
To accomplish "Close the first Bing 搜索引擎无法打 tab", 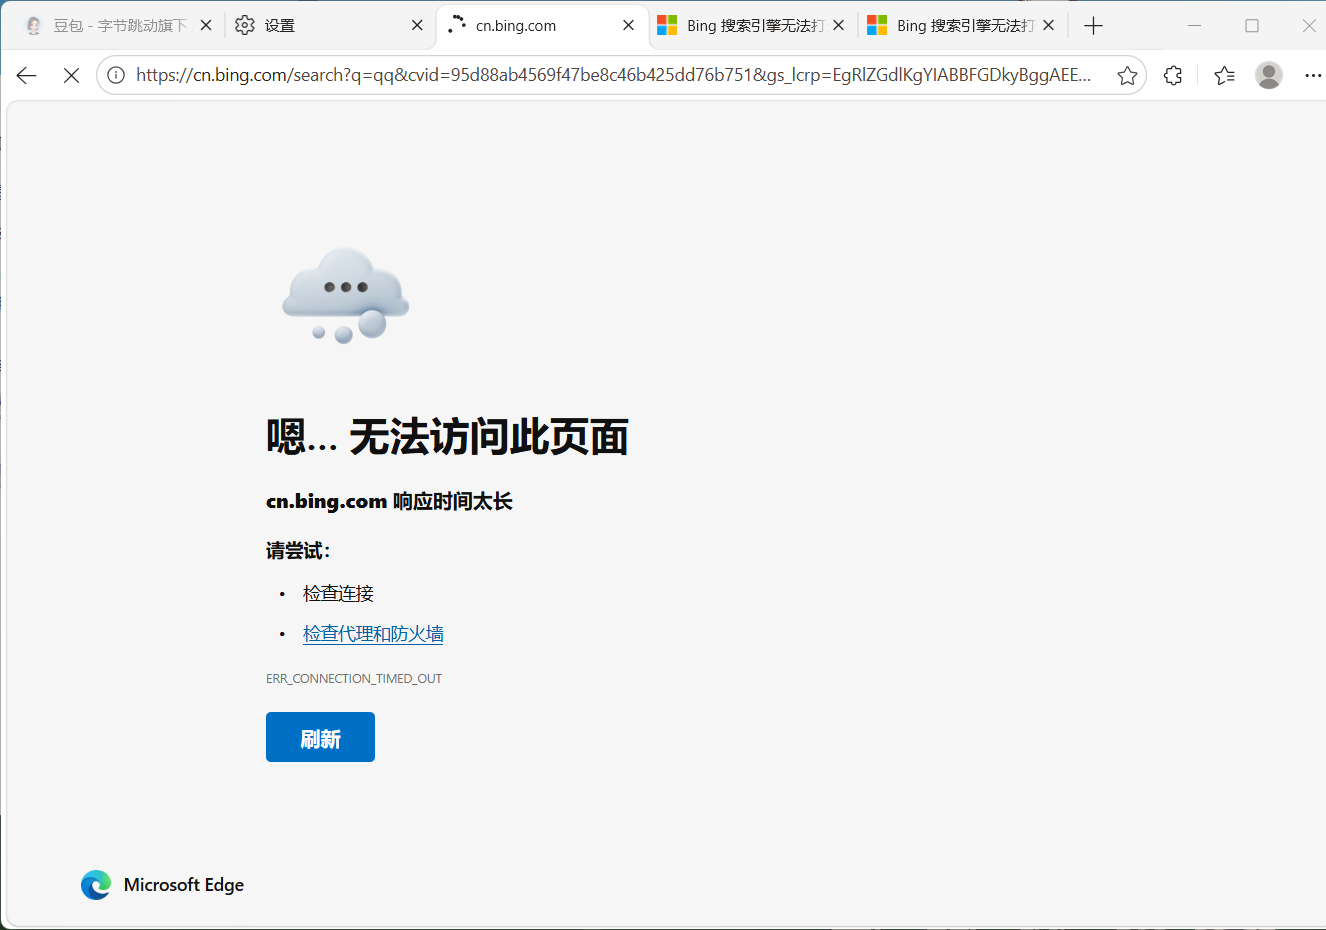I will 838,25.
